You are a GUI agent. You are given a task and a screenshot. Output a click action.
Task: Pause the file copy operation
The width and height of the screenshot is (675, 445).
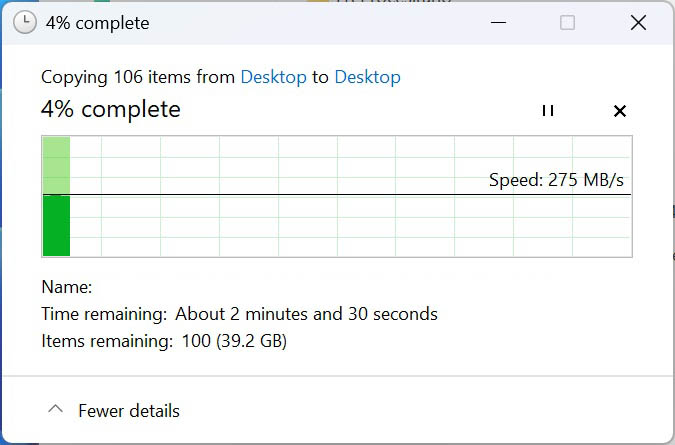[548, 111]
